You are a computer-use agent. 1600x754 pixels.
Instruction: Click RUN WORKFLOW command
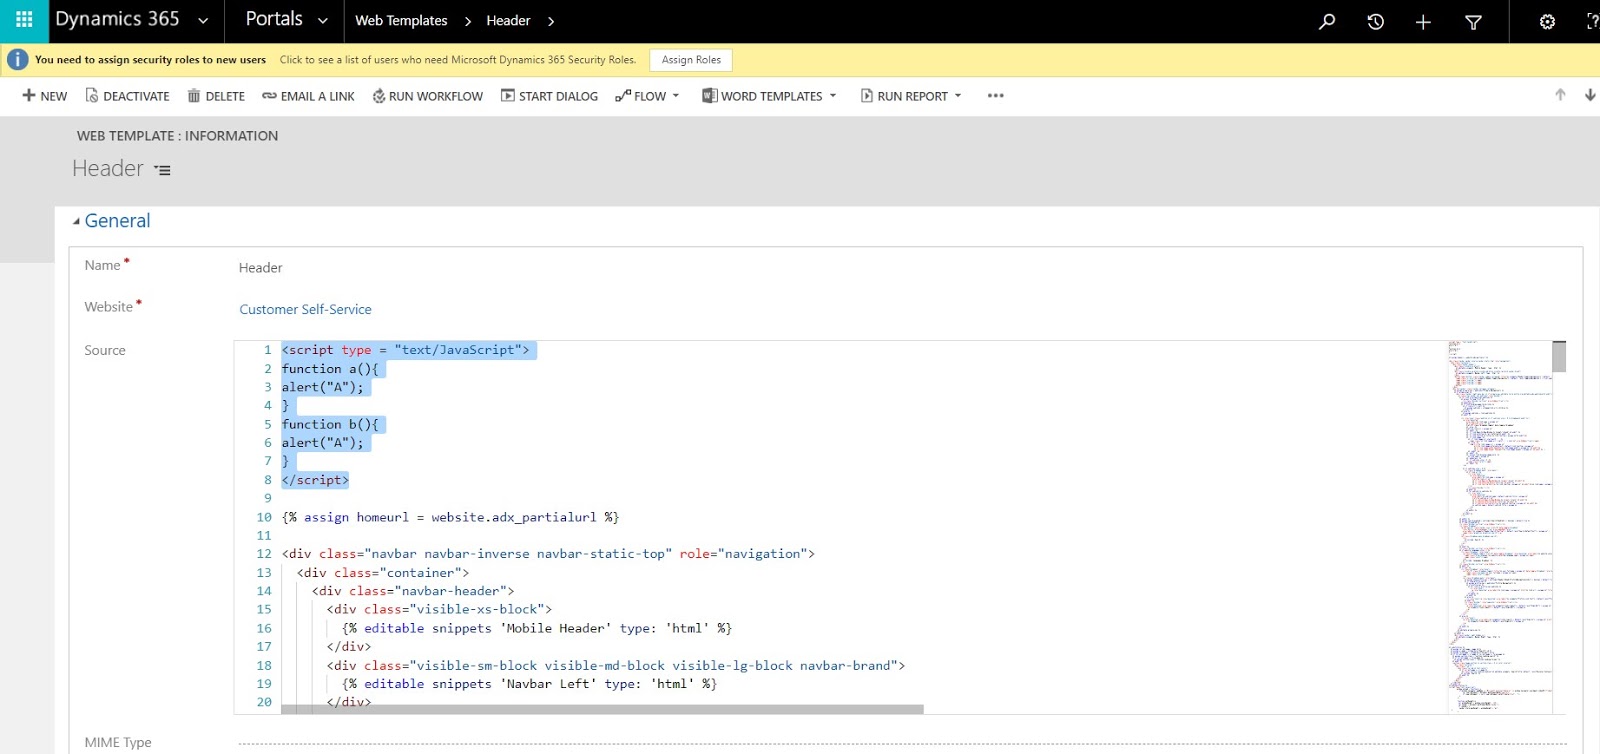tap(427, 96)
